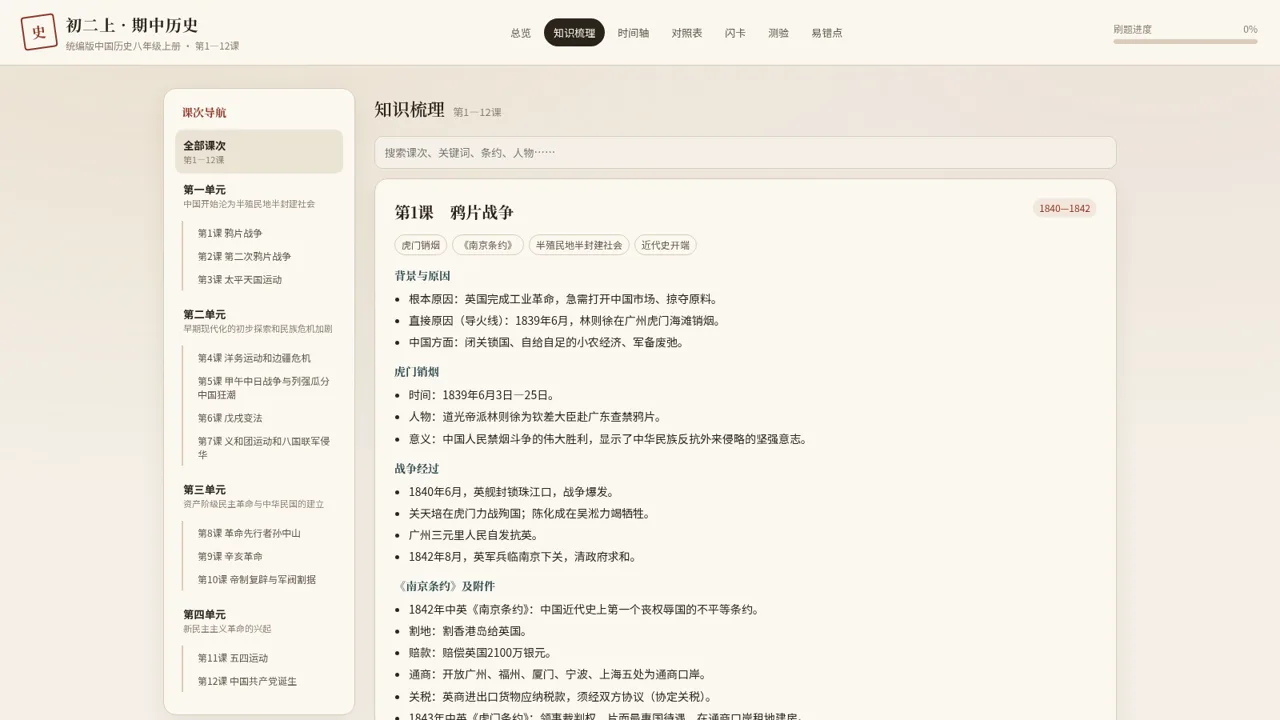Select 第二单元 heading in sidebar

pyautogui.click(x=259, y=321)
